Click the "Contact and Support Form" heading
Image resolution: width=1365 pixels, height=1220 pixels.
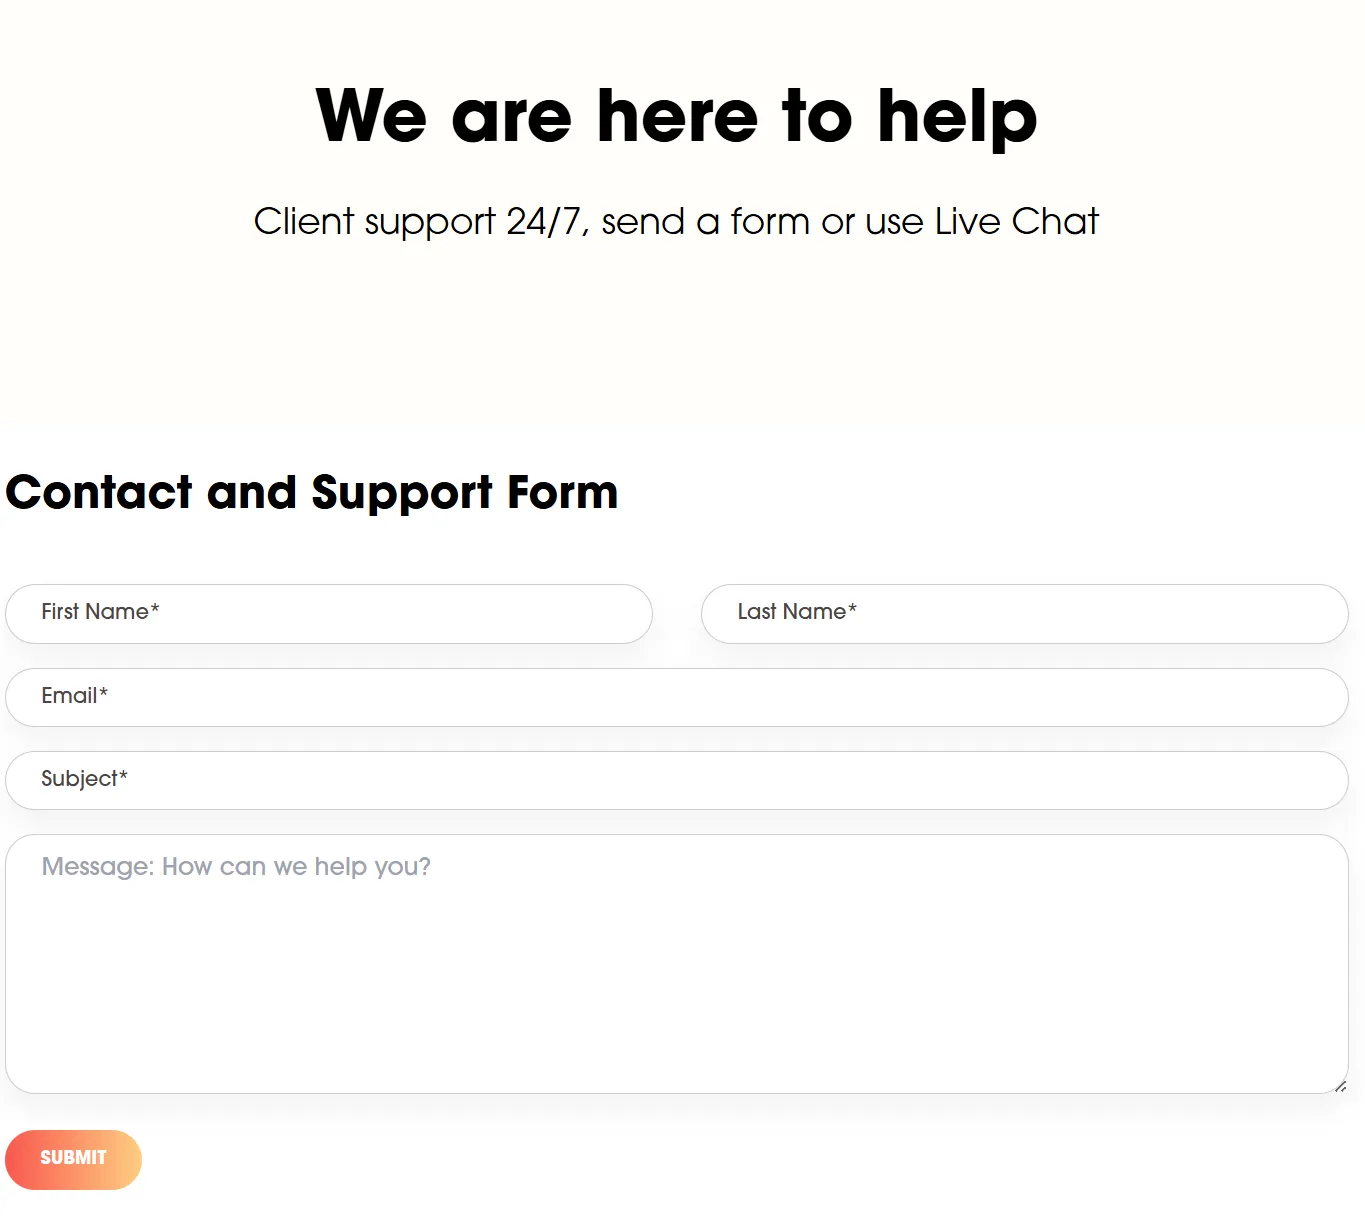(x=312, y=493)
